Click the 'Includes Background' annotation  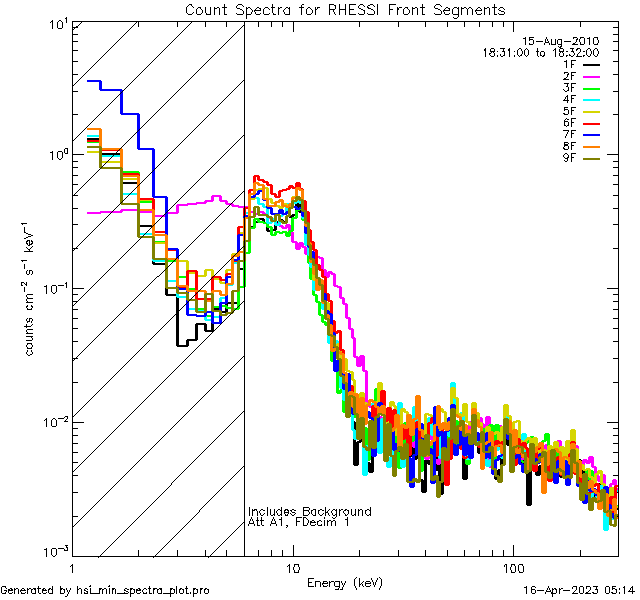[x=310, y=511]
